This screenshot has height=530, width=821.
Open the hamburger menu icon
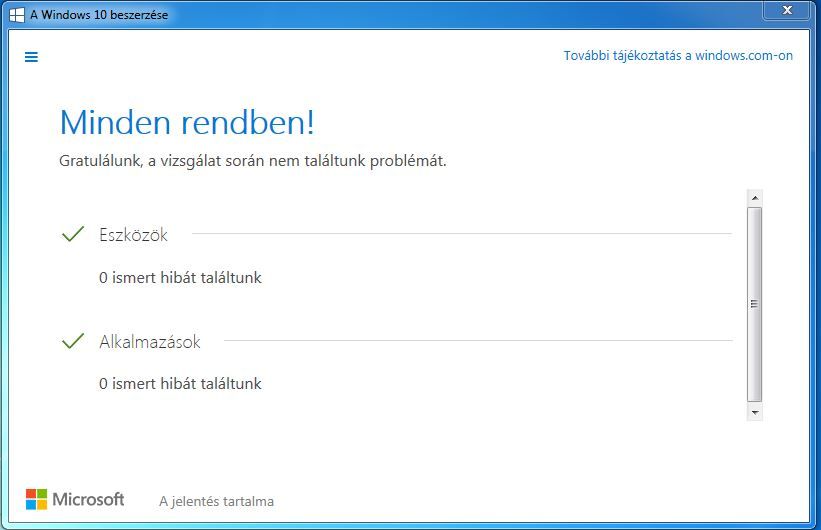(31, 57)
